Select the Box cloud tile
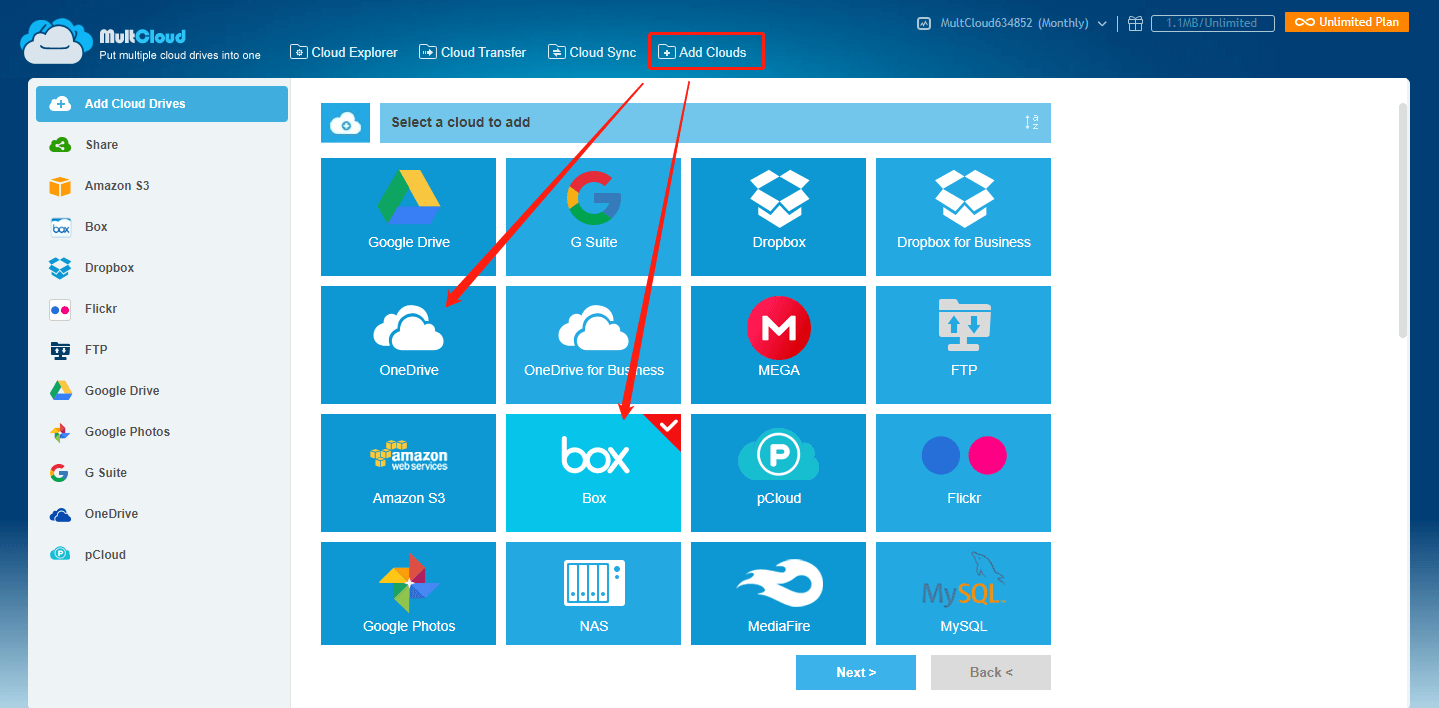This screenshot has height=708, width=1439. click(x=593, y=473)
